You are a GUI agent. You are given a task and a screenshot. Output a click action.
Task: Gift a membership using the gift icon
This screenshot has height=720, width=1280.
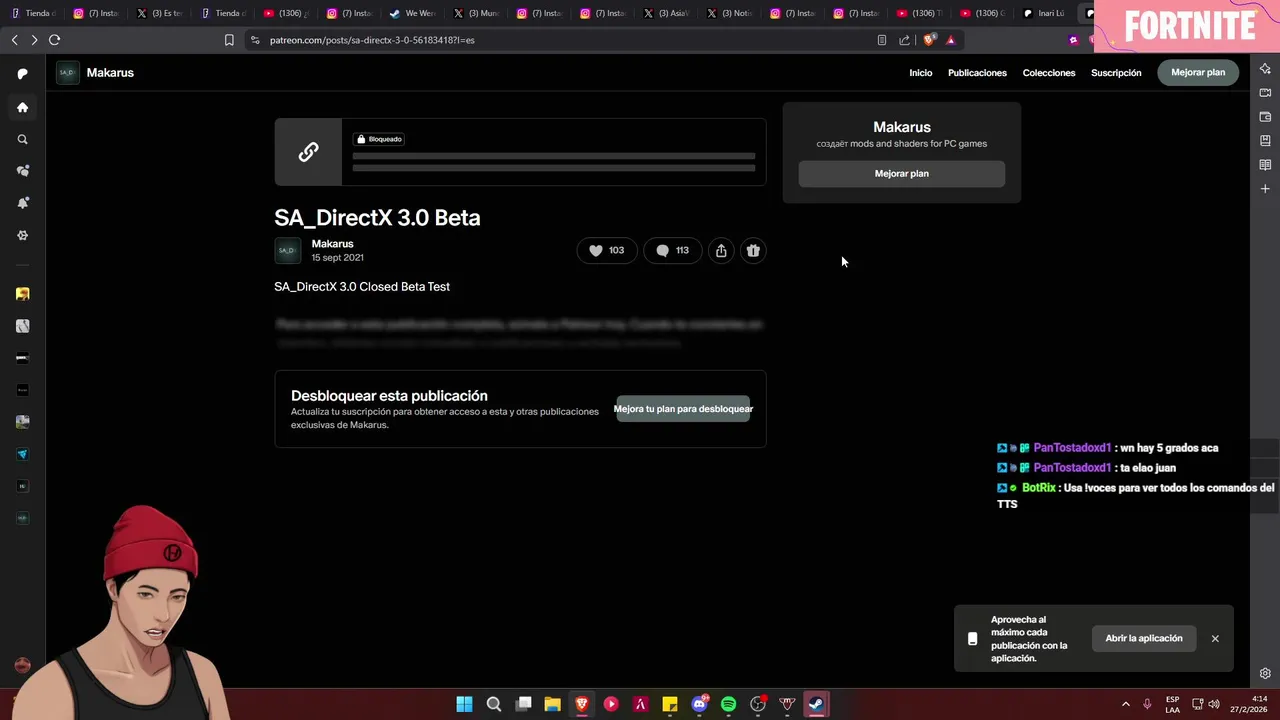753,251
